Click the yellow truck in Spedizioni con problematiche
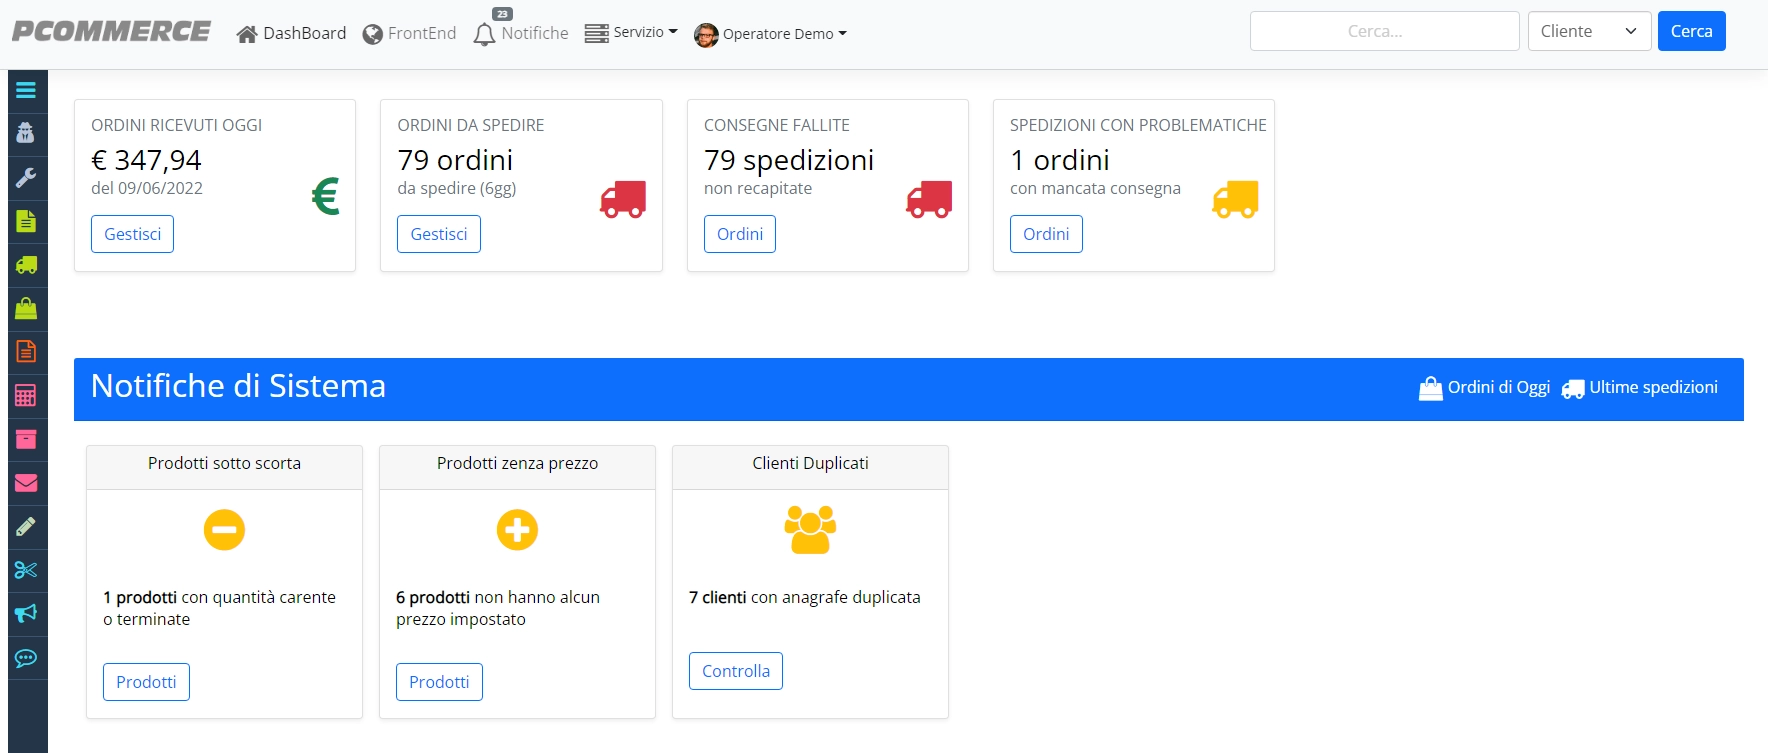Viewport: 1768px width, 753px height. [x=1235, y=199]
